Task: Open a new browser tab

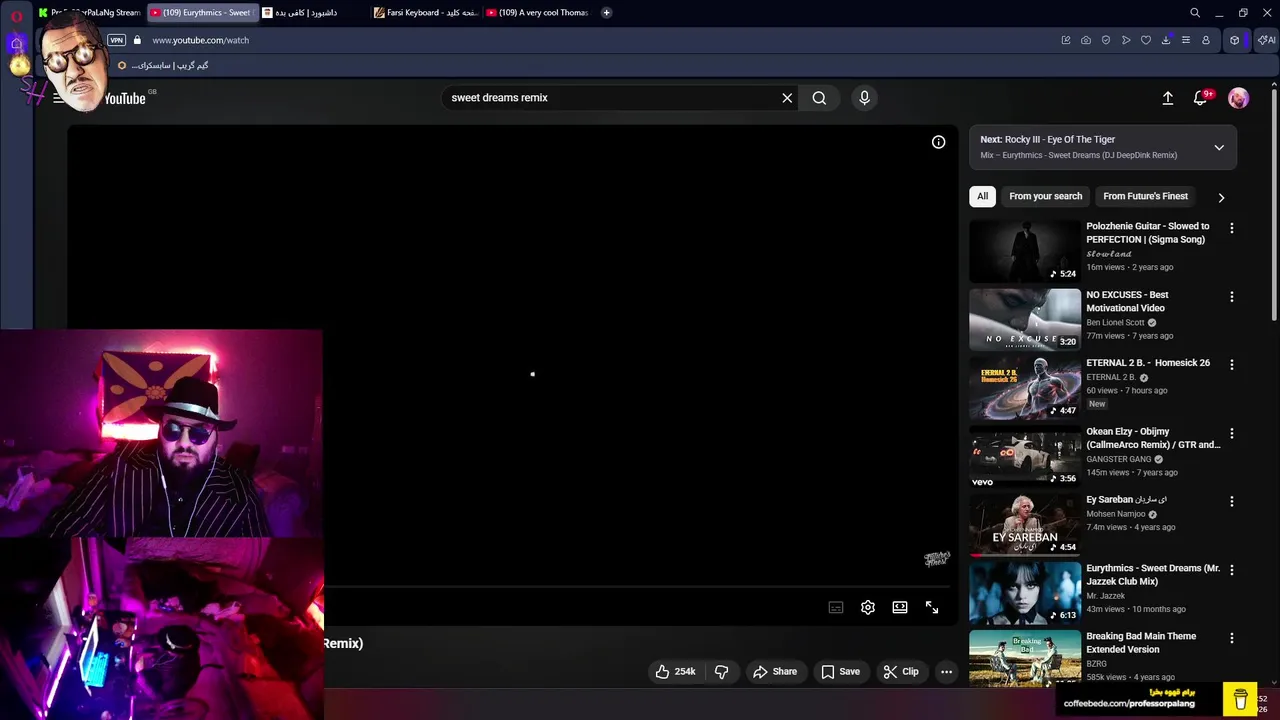Action: pos(606,13)
